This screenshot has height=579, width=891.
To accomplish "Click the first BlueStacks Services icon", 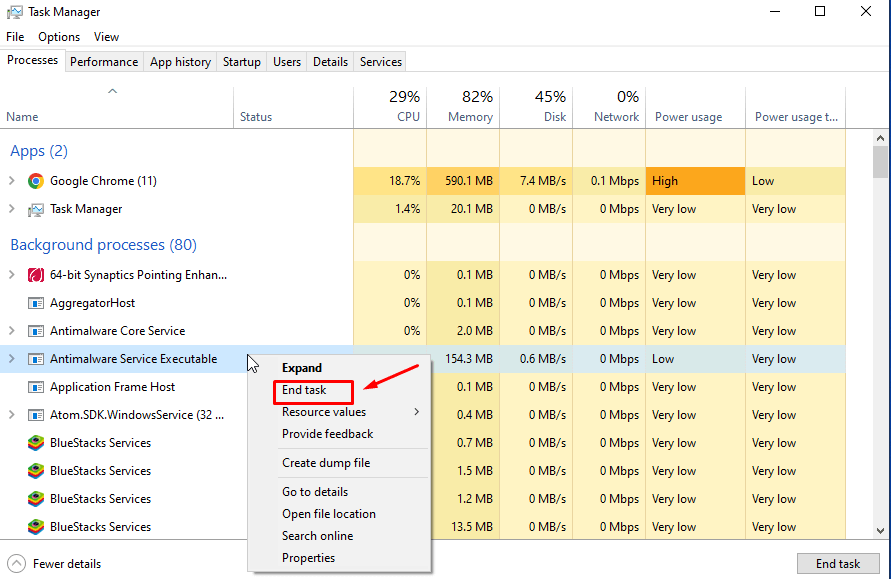I will click(x=36, y=443).
